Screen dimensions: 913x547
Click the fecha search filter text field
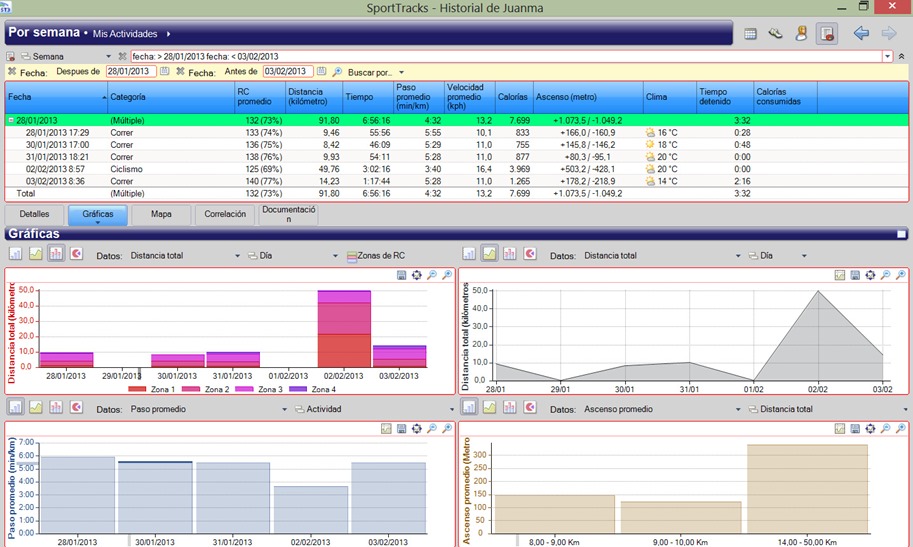pos(506,57)
